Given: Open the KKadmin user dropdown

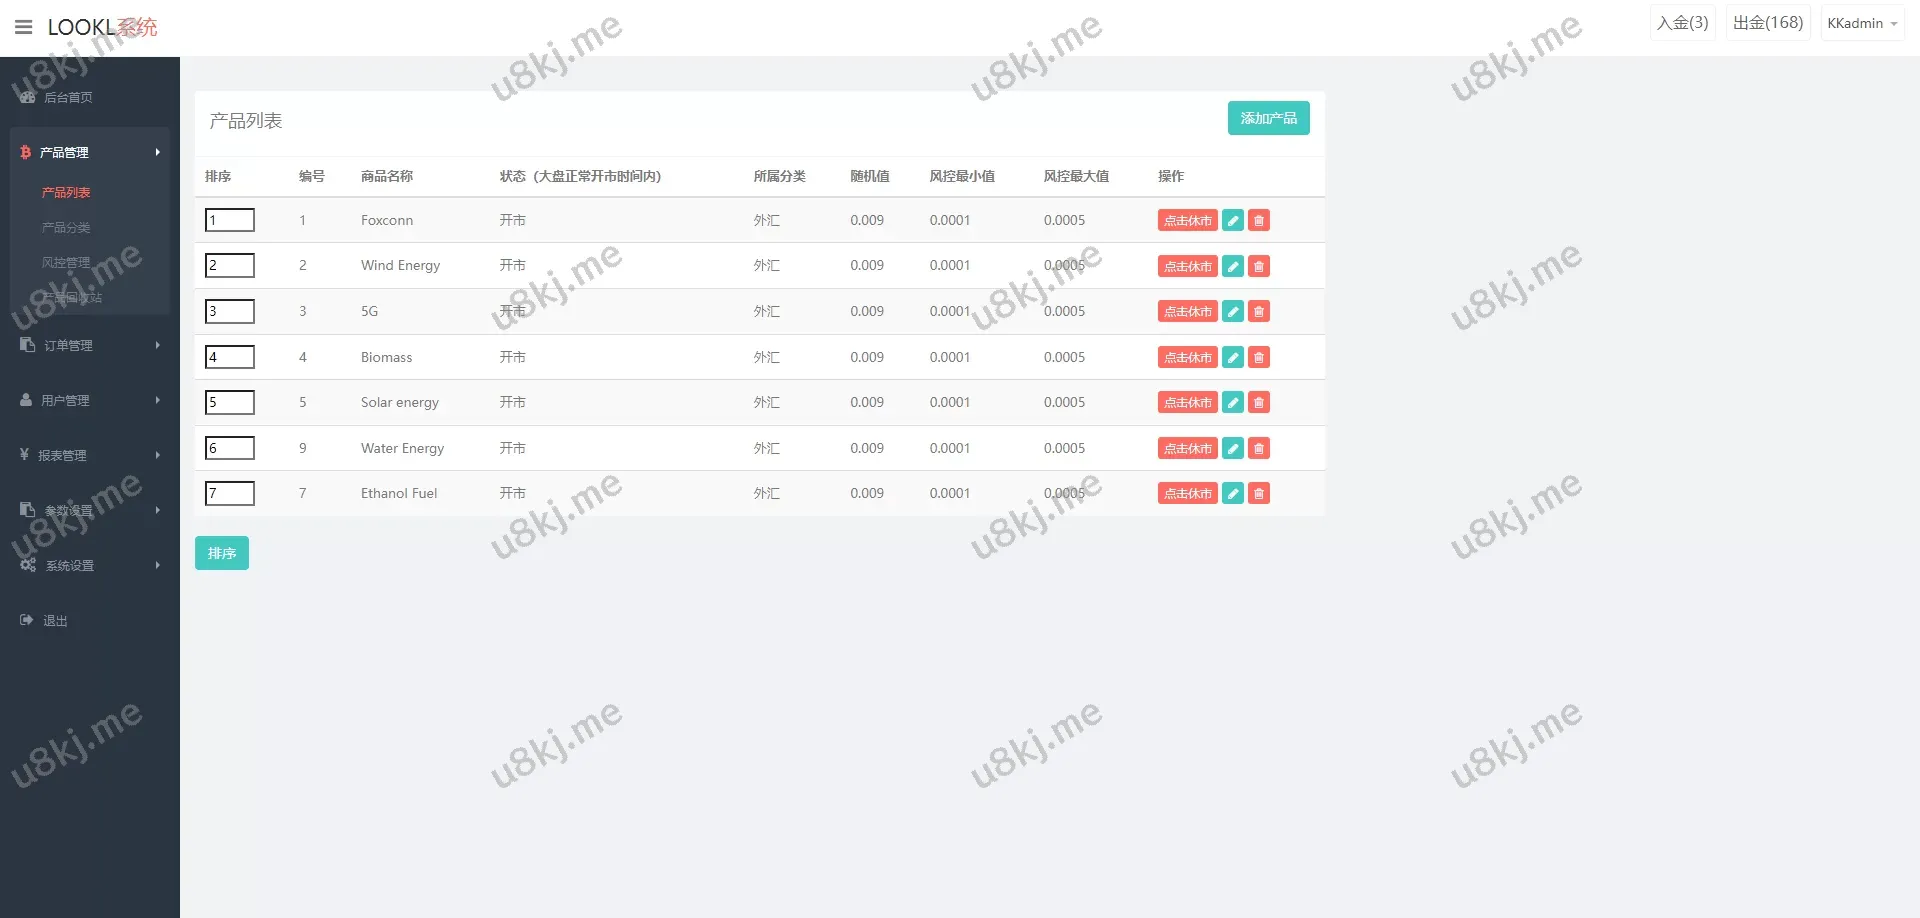Looking at the screenshot, I should click(1861, 23).
